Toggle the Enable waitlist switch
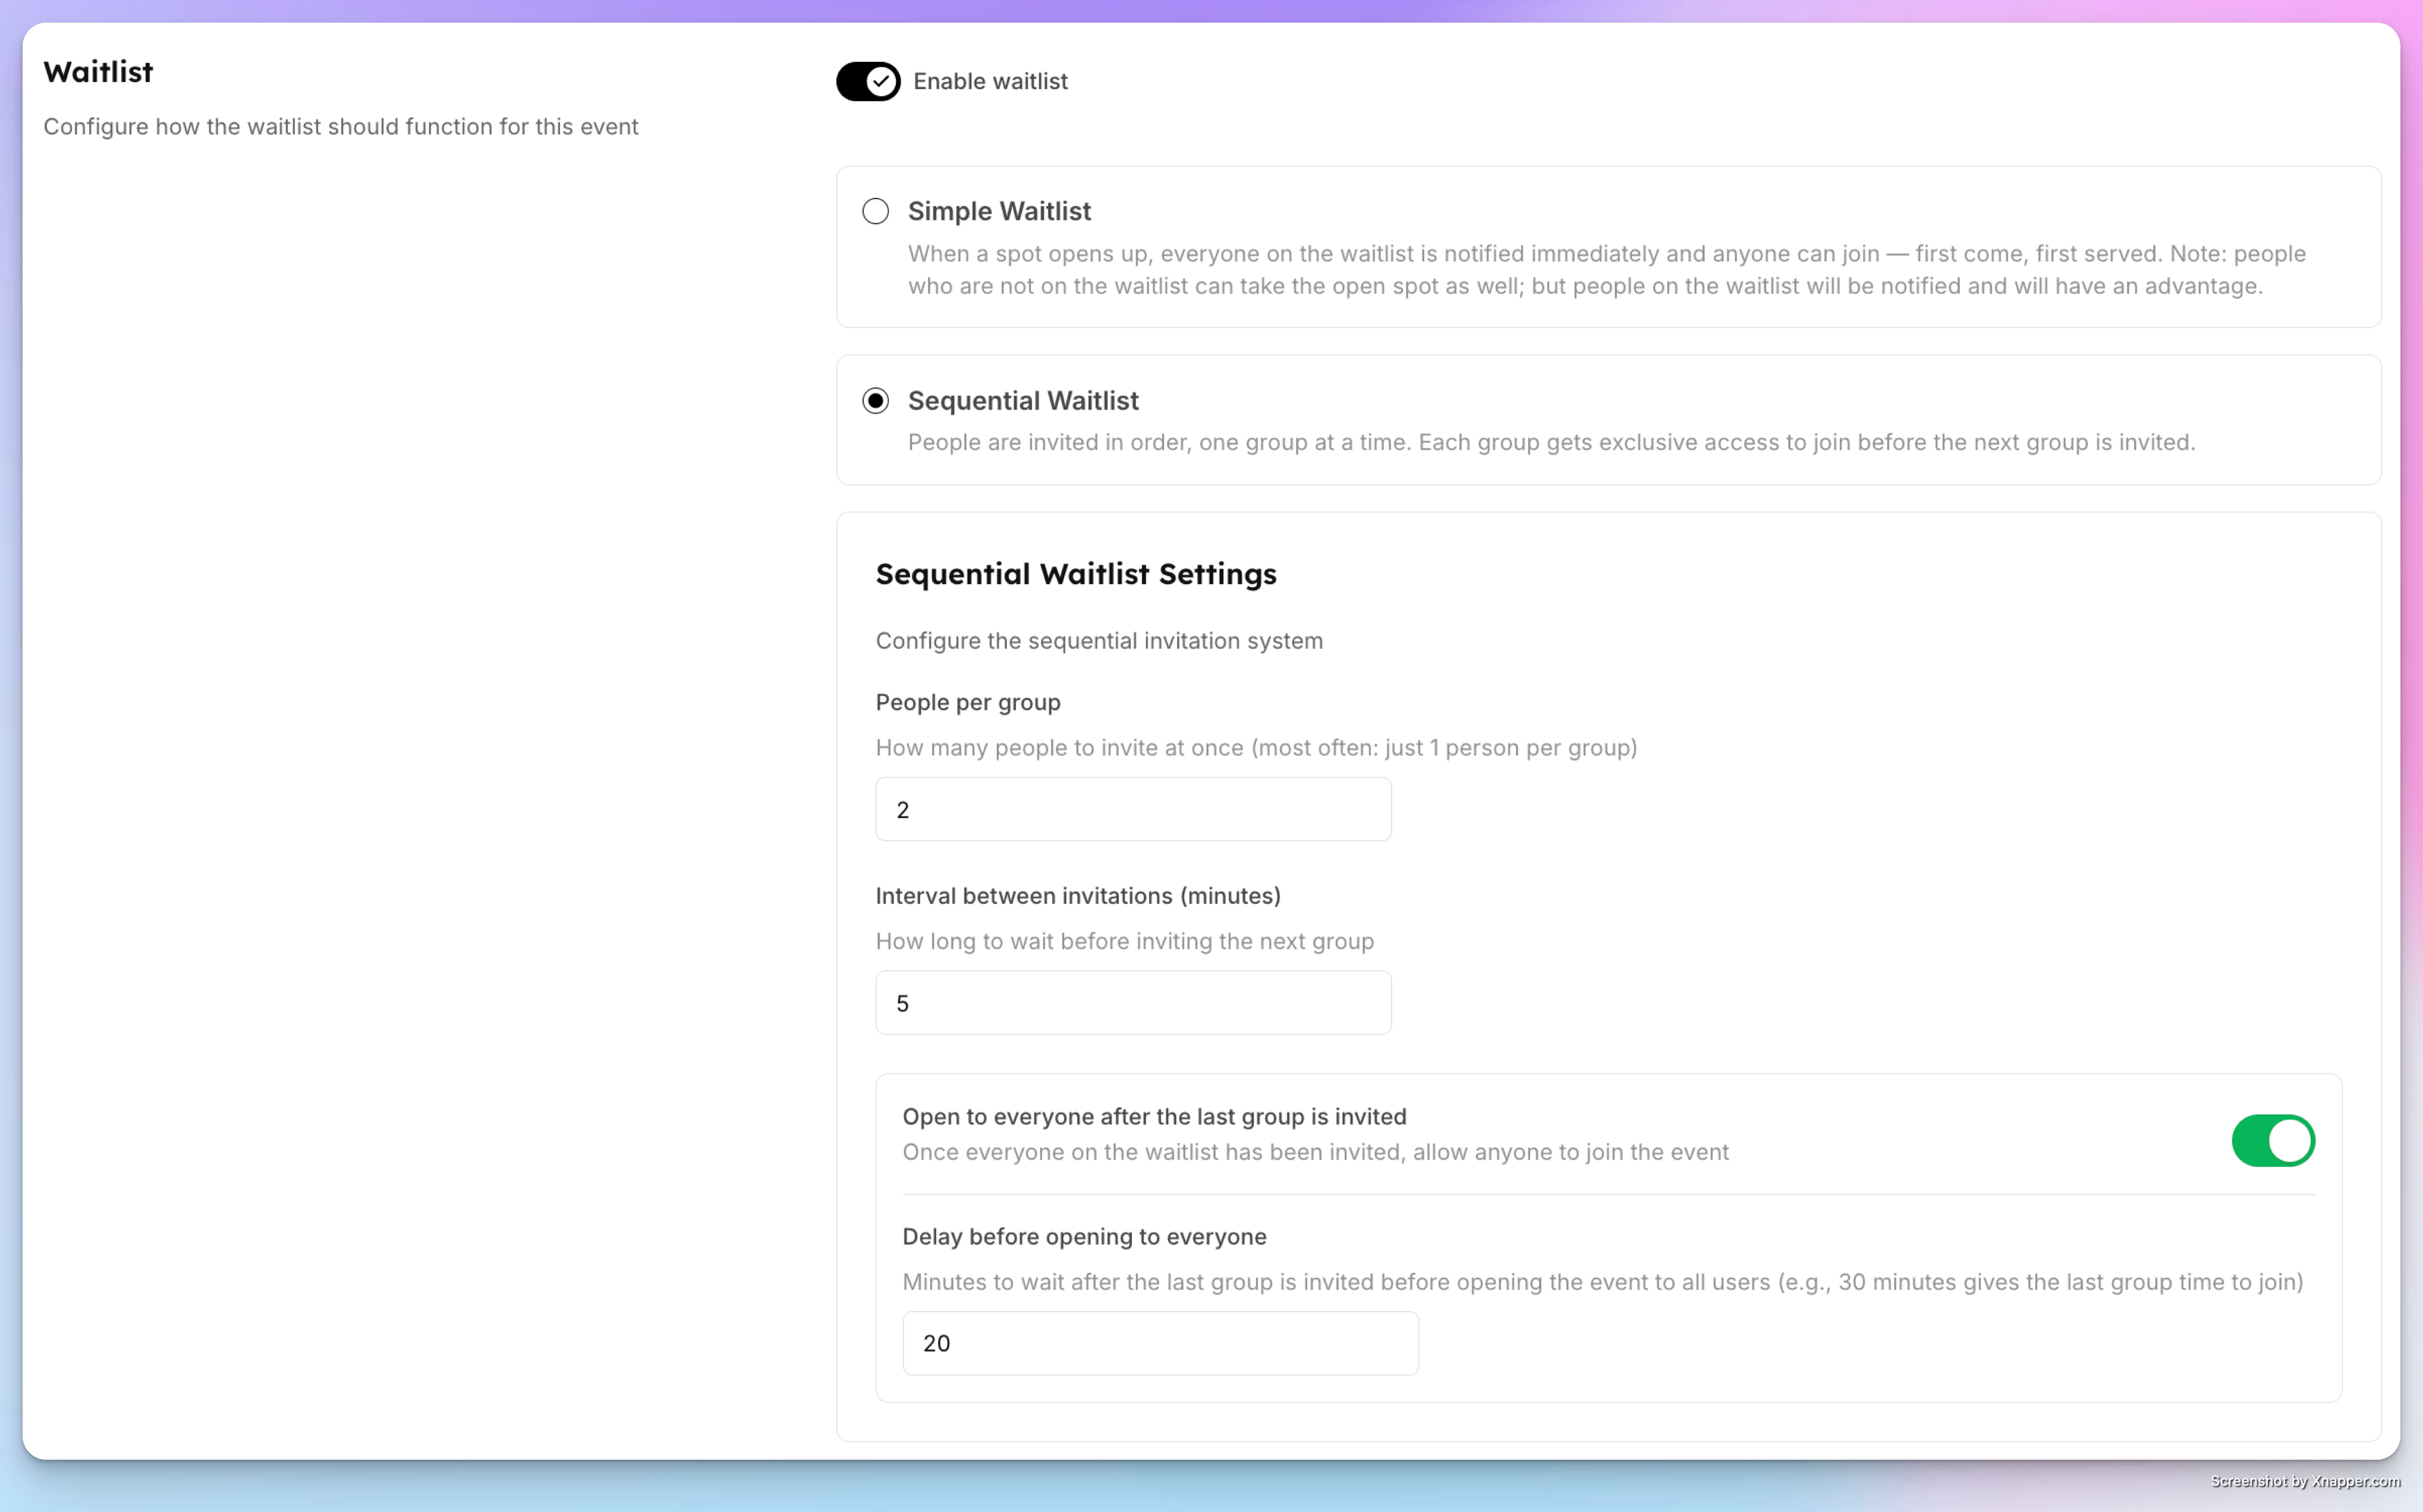 point(868,81)
